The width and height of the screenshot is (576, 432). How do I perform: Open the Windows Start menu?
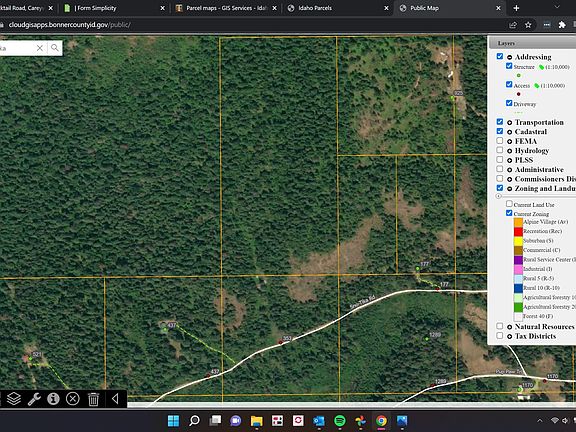(x=173, y=421)
